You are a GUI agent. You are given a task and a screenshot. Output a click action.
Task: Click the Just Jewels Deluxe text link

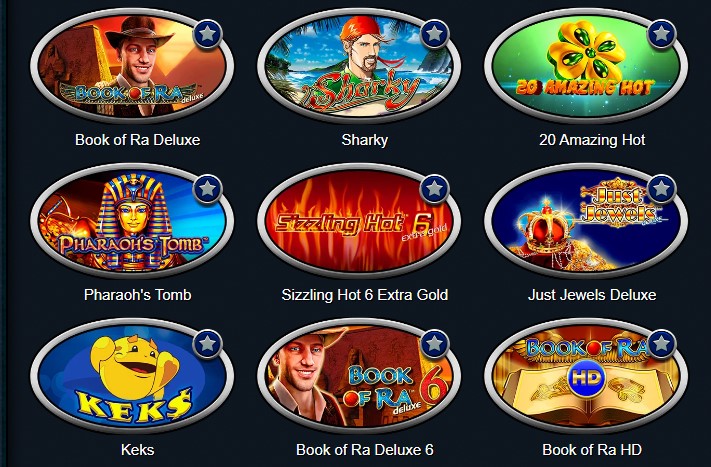[x=592, y=295]
